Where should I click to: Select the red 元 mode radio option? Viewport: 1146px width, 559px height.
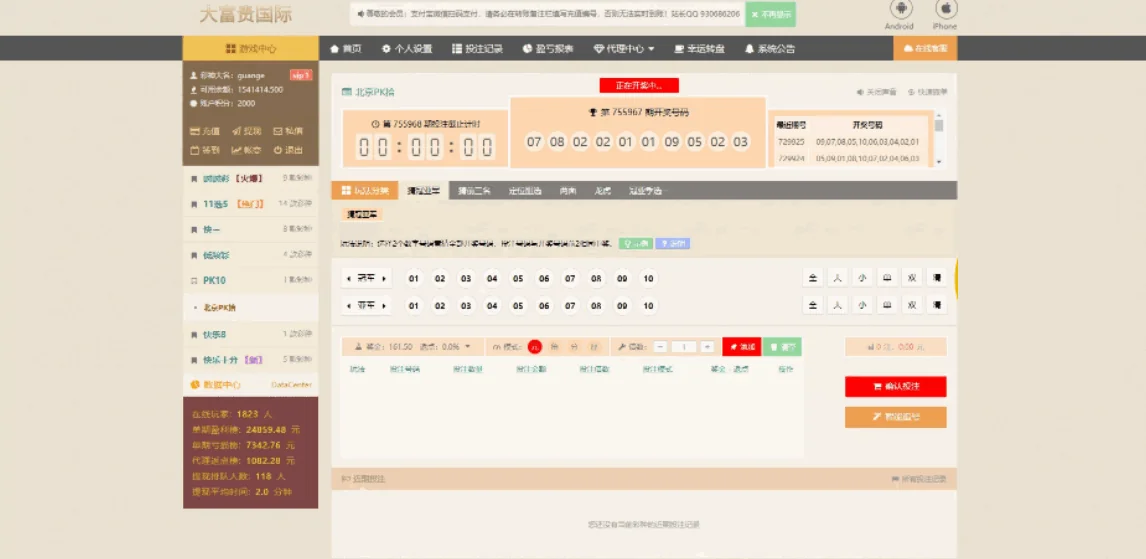[535, 347]
